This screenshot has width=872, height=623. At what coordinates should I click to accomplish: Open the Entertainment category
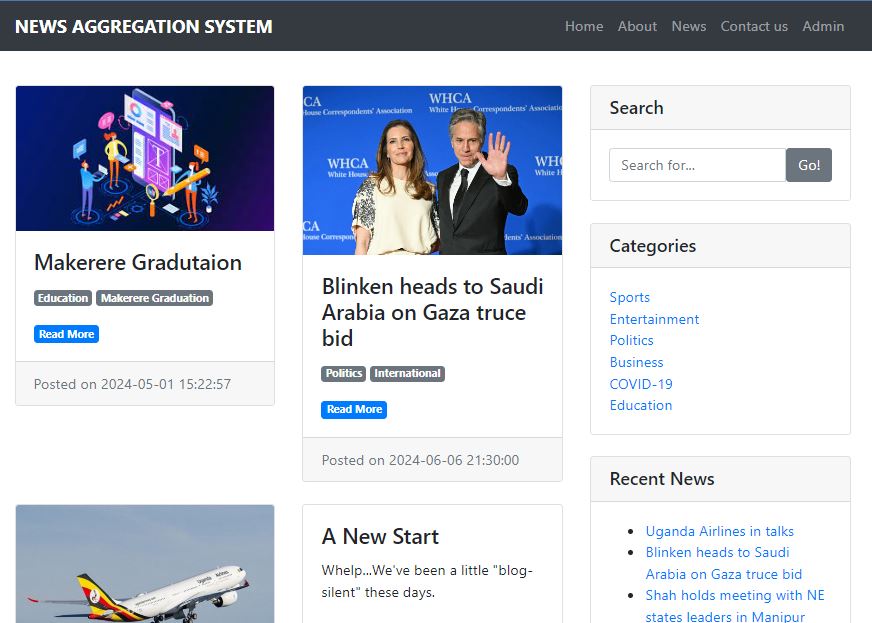(654, 319)
